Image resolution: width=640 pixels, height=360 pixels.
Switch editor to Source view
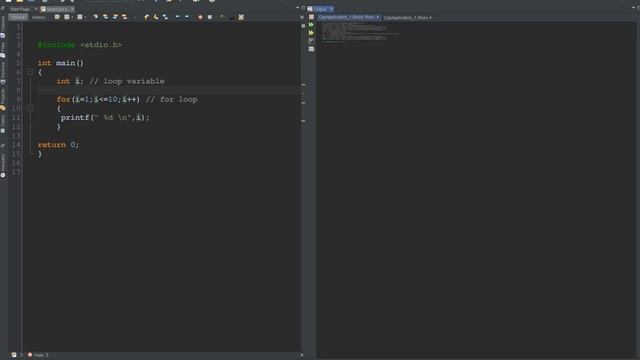pos(18,17)
